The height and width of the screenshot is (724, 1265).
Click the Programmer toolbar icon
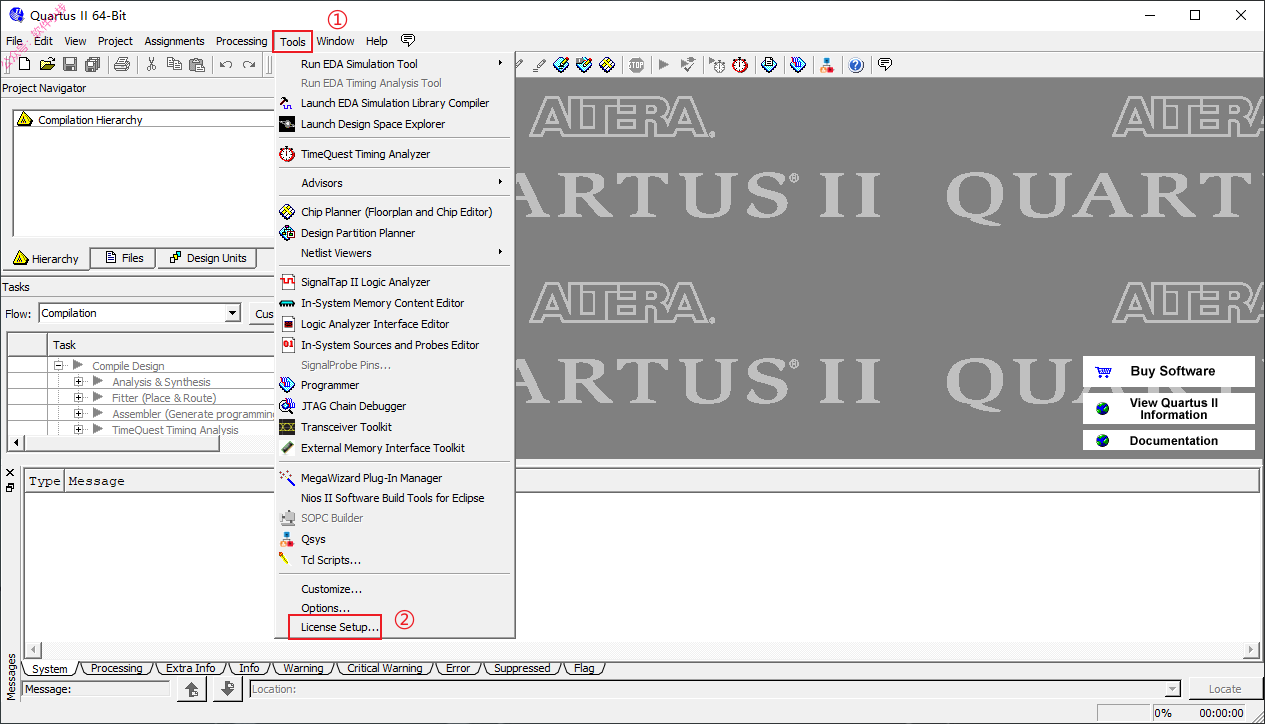(797, 65)
